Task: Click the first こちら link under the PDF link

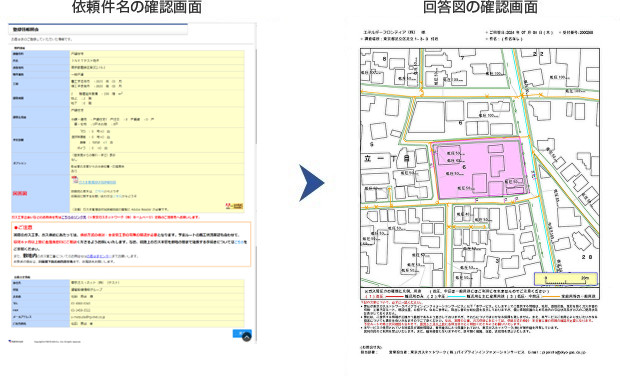Action: point(99,191)
